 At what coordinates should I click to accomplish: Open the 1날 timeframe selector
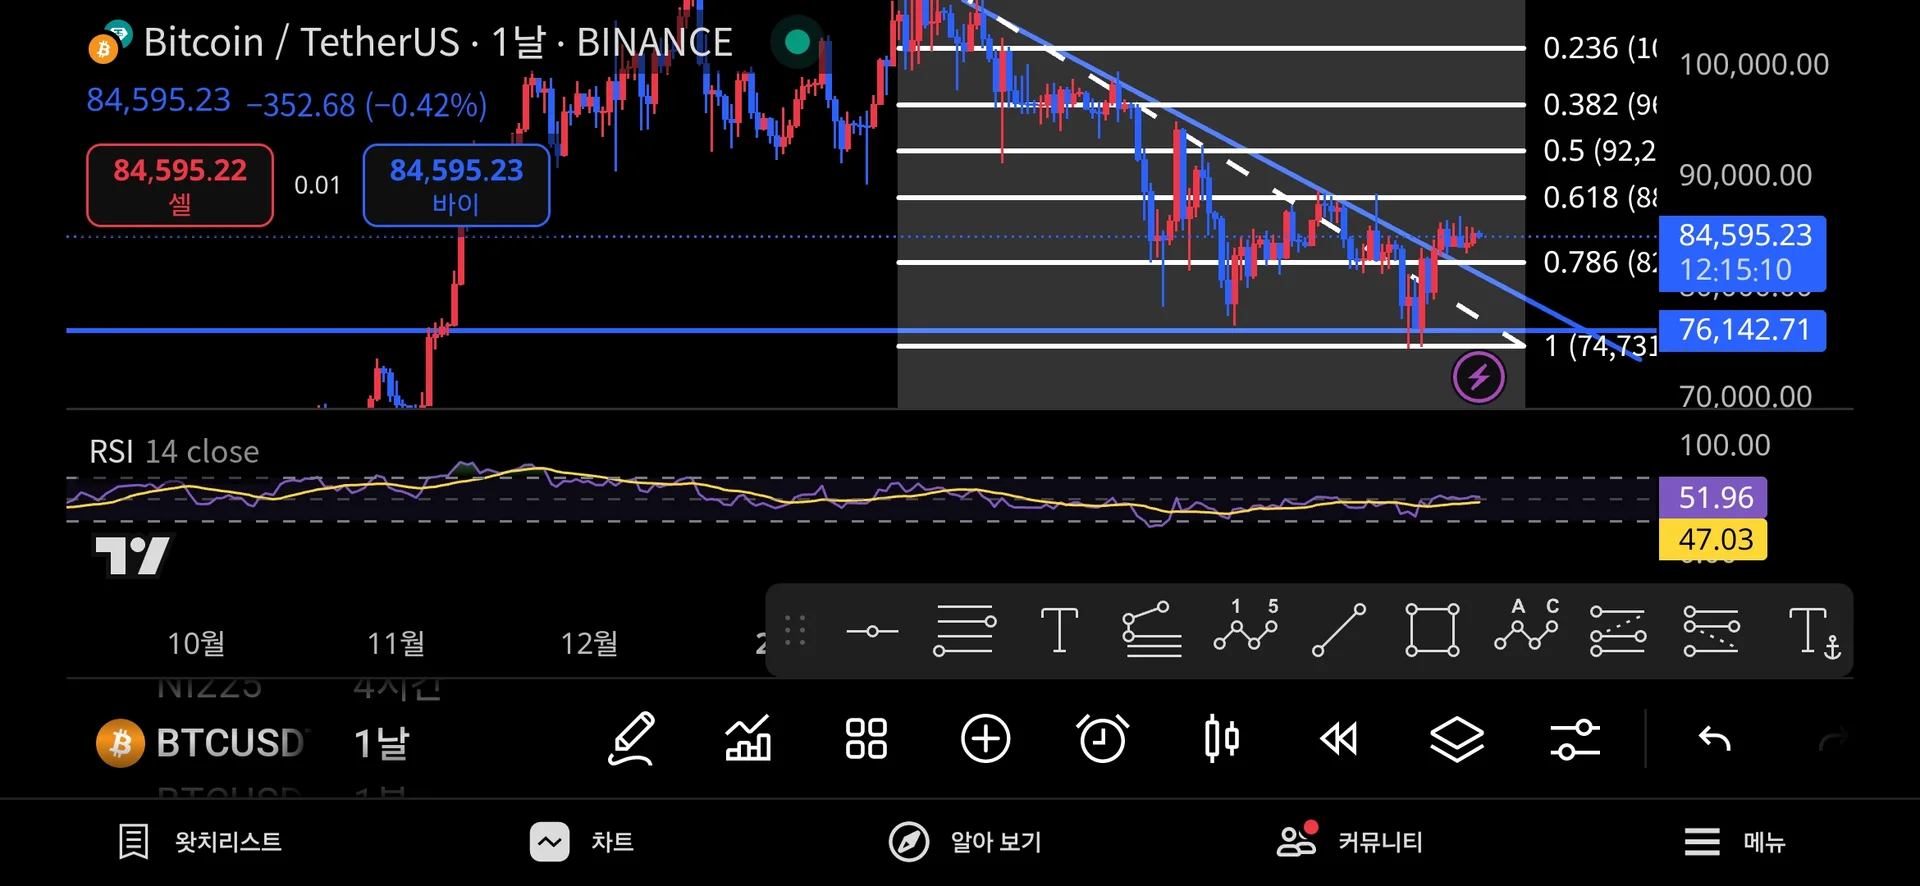382,743
